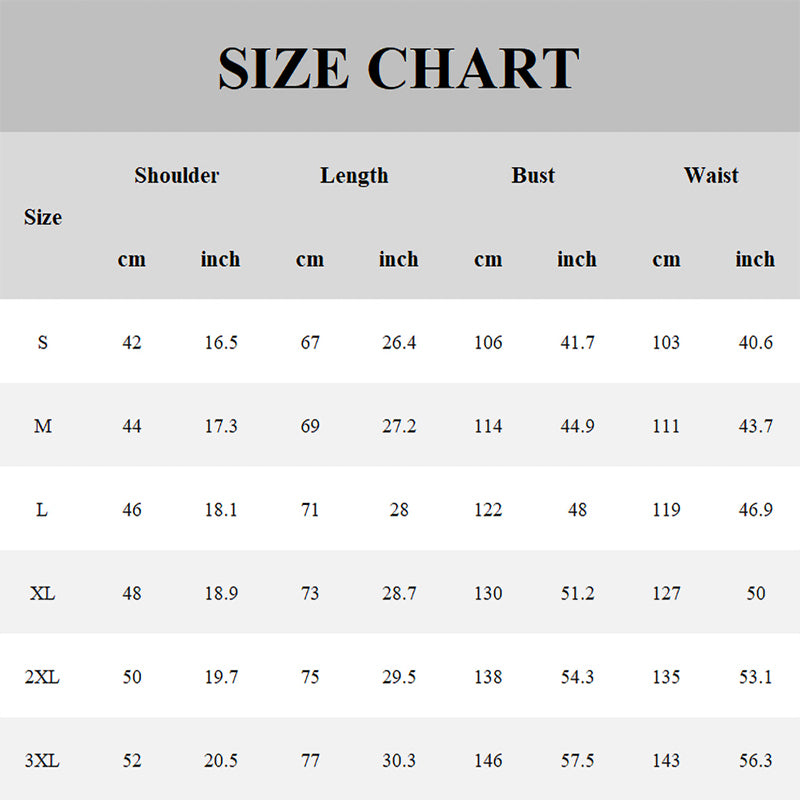Click the SIZE CHART title
This screenshot has width=800, height=800.
[399, 68]
